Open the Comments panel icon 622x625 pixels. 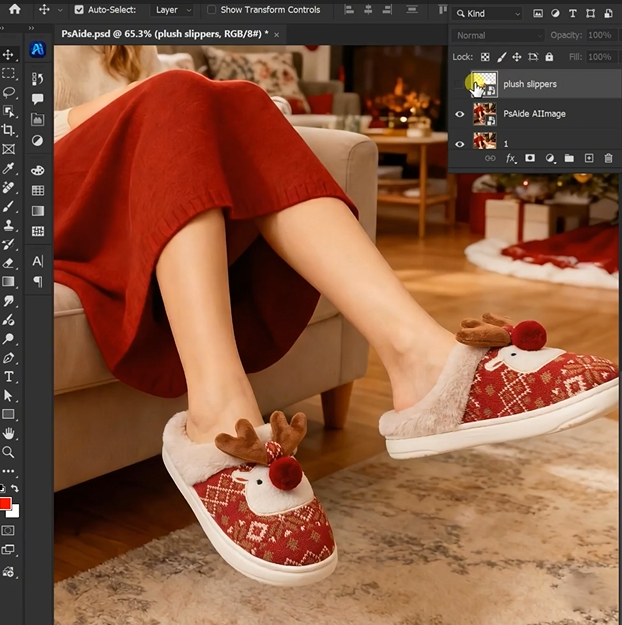pyautogui.click(x=37, y=99)
